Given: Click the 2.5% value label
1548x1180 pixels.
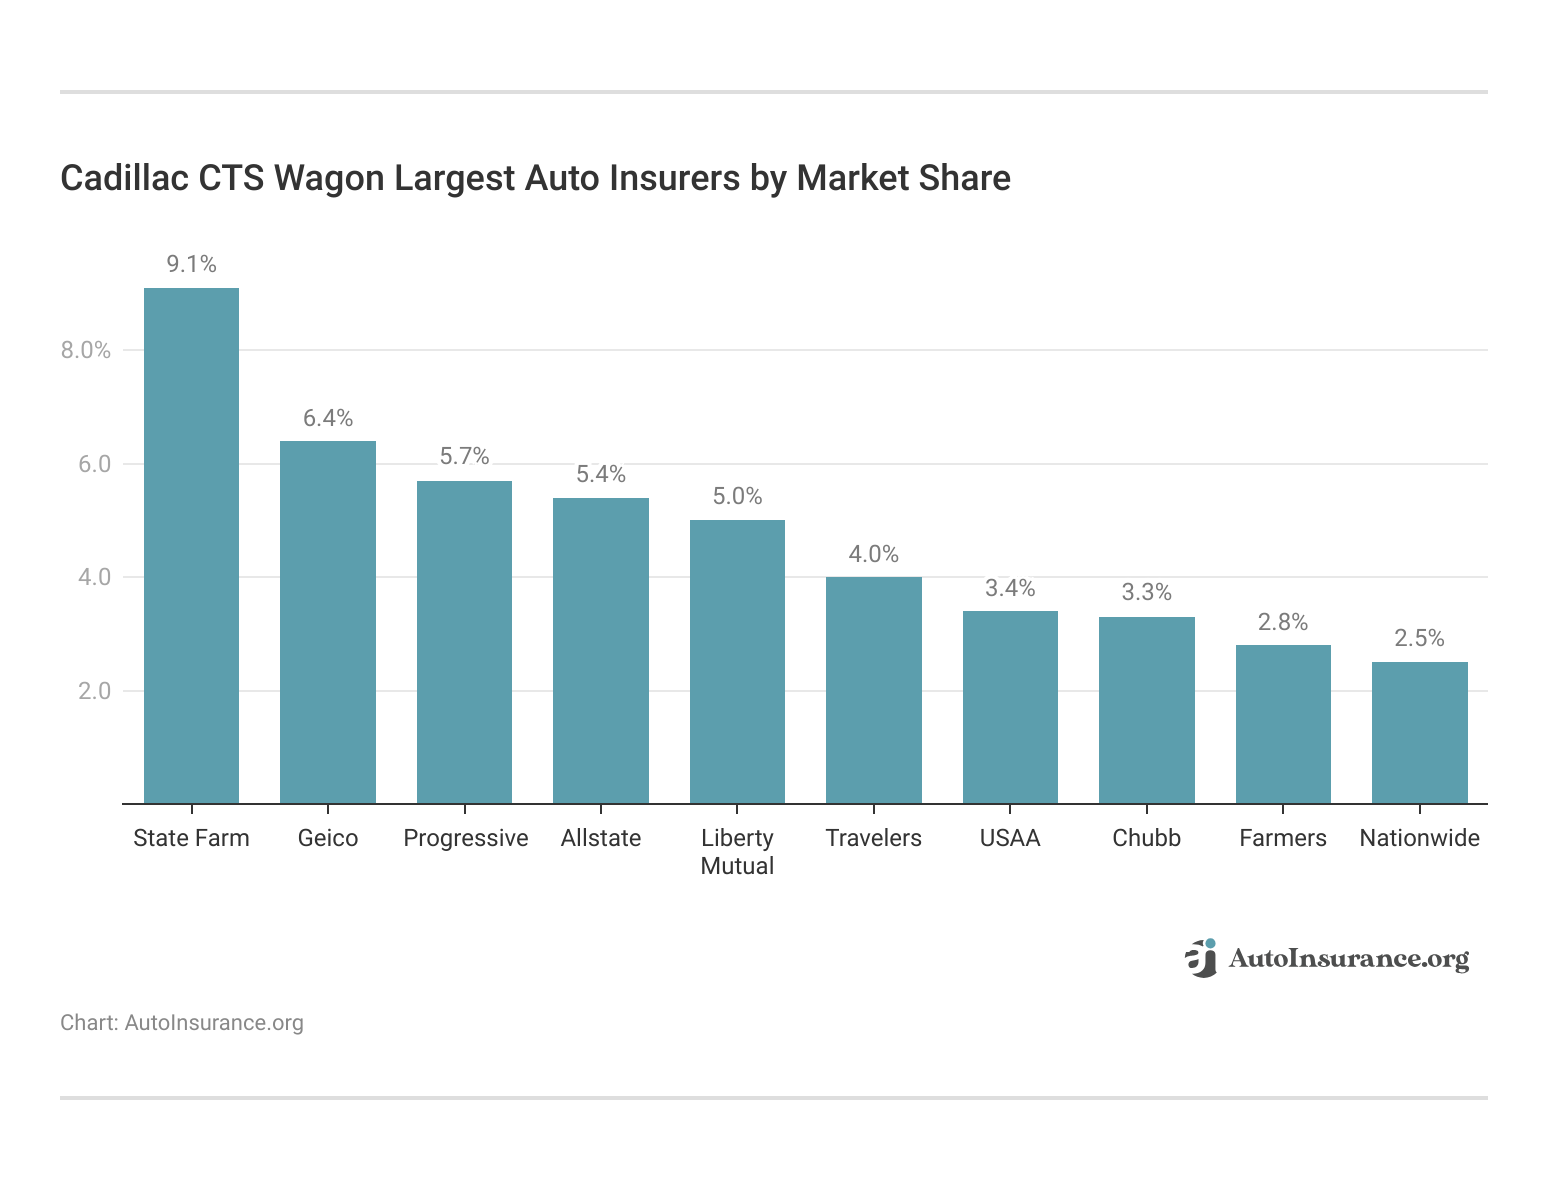Looking at the screenshot, I should 1420,639.
